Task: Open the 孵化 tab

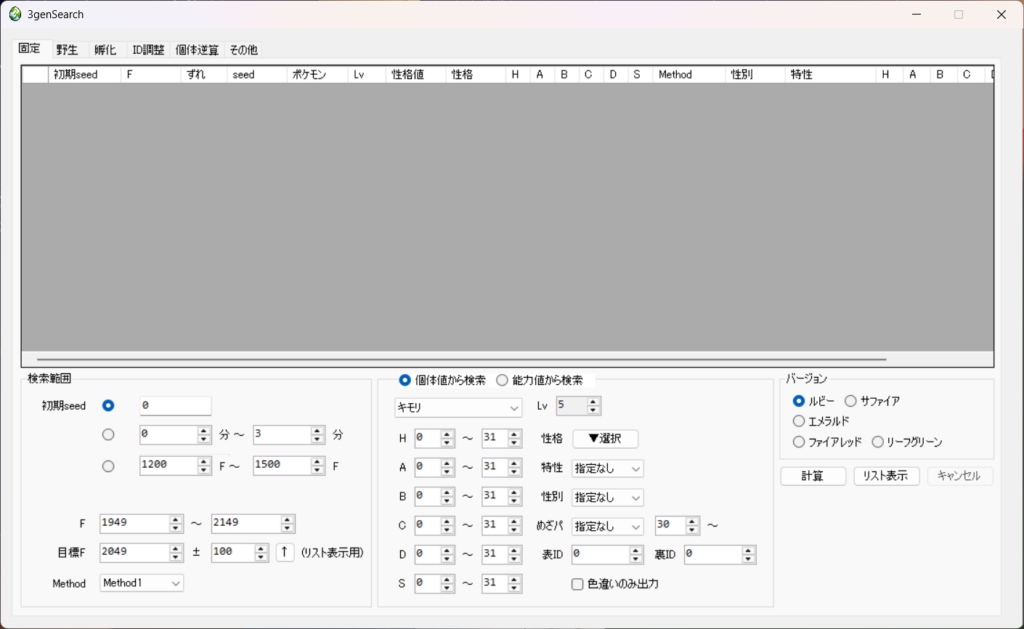Action: (x=104, y=48)
